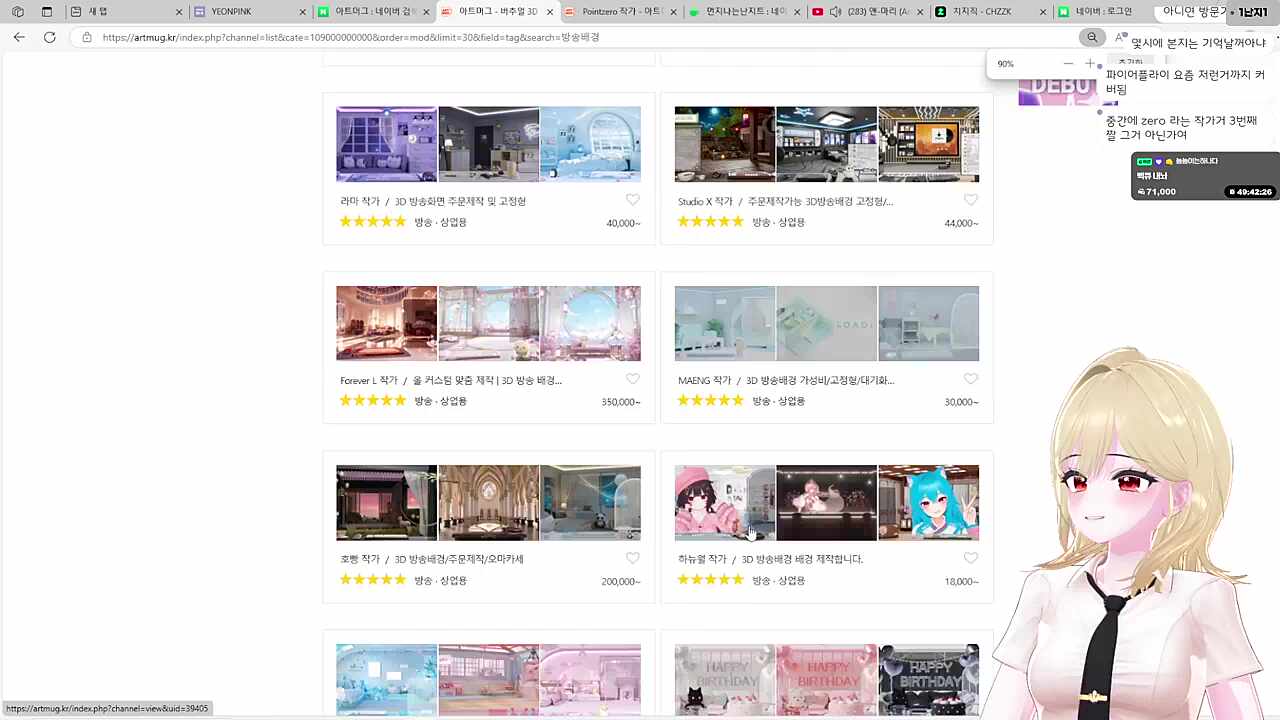Click the 18,000~ price of 하뉴얼 작가

[961, 581]
